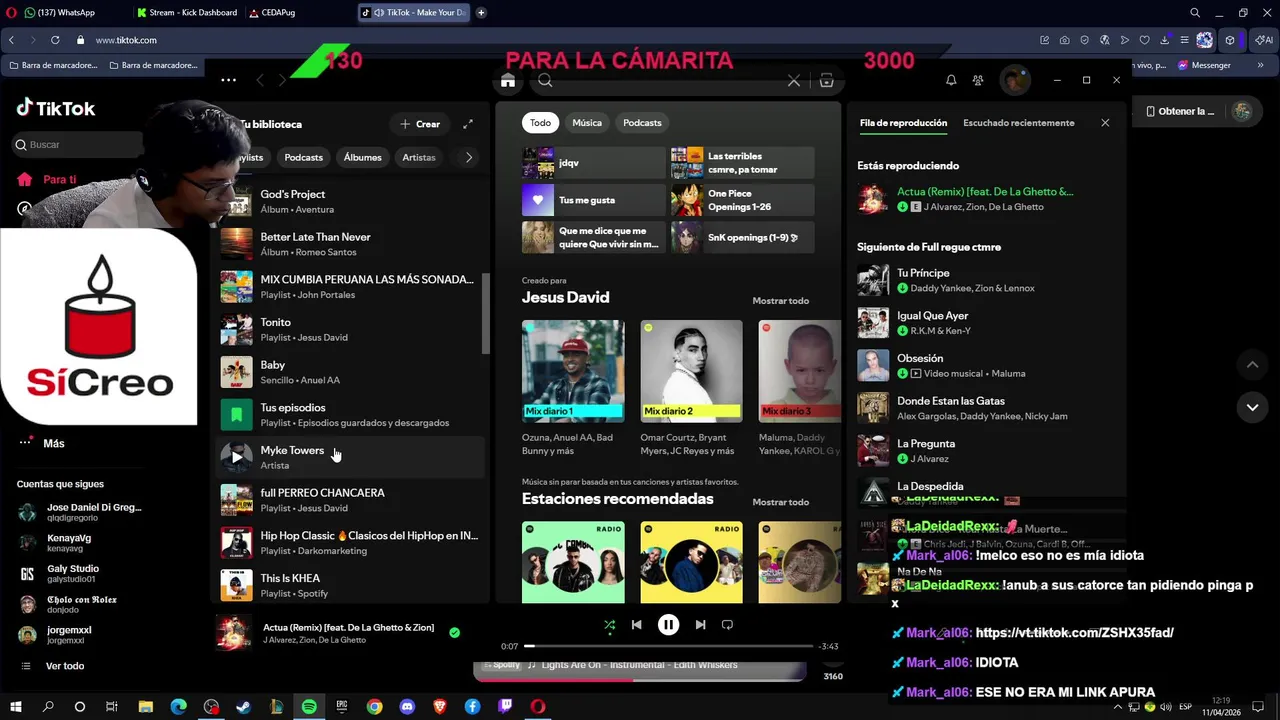Open Tus me gusta shortcut
This screenshot has height=720, width=1280.
click(x=593, y=200)
